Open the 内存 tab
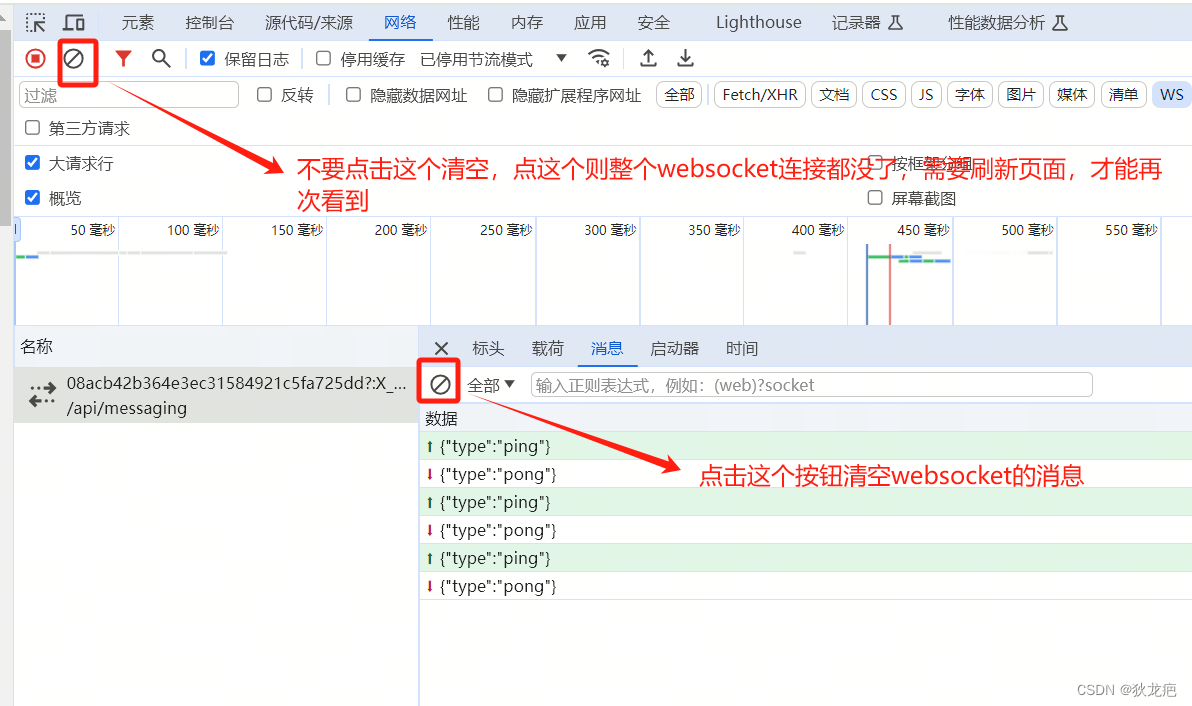 (x=527, y=23)
